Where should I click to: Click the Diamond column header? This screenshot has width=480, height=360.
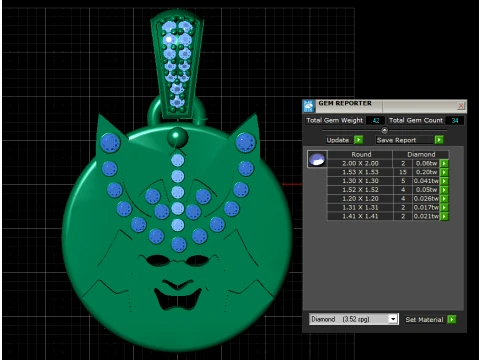(421, 154)
